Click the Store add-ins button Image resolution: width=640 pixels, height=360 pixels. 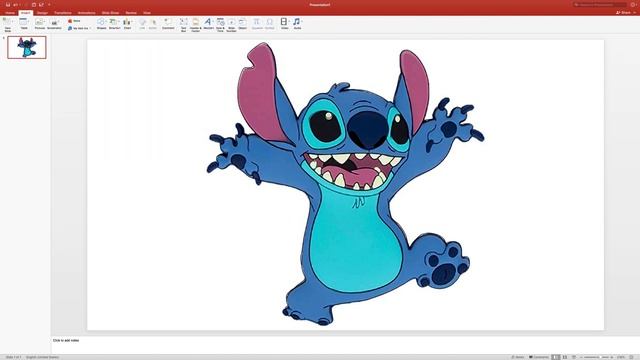[74, 21]
